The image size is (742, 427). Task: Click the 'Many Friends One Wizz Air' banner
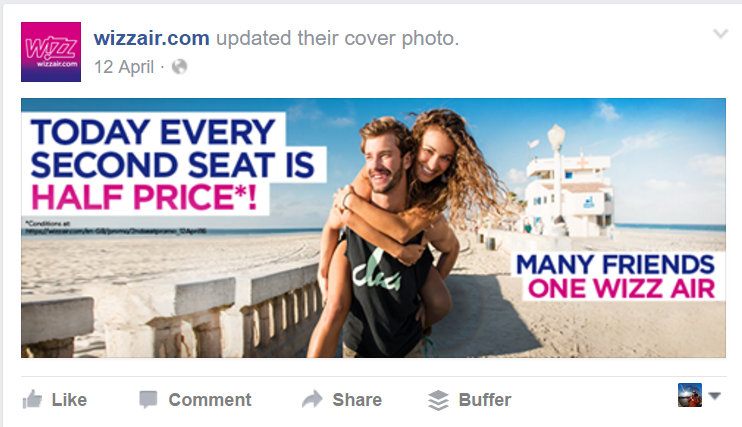pos(617,276)
